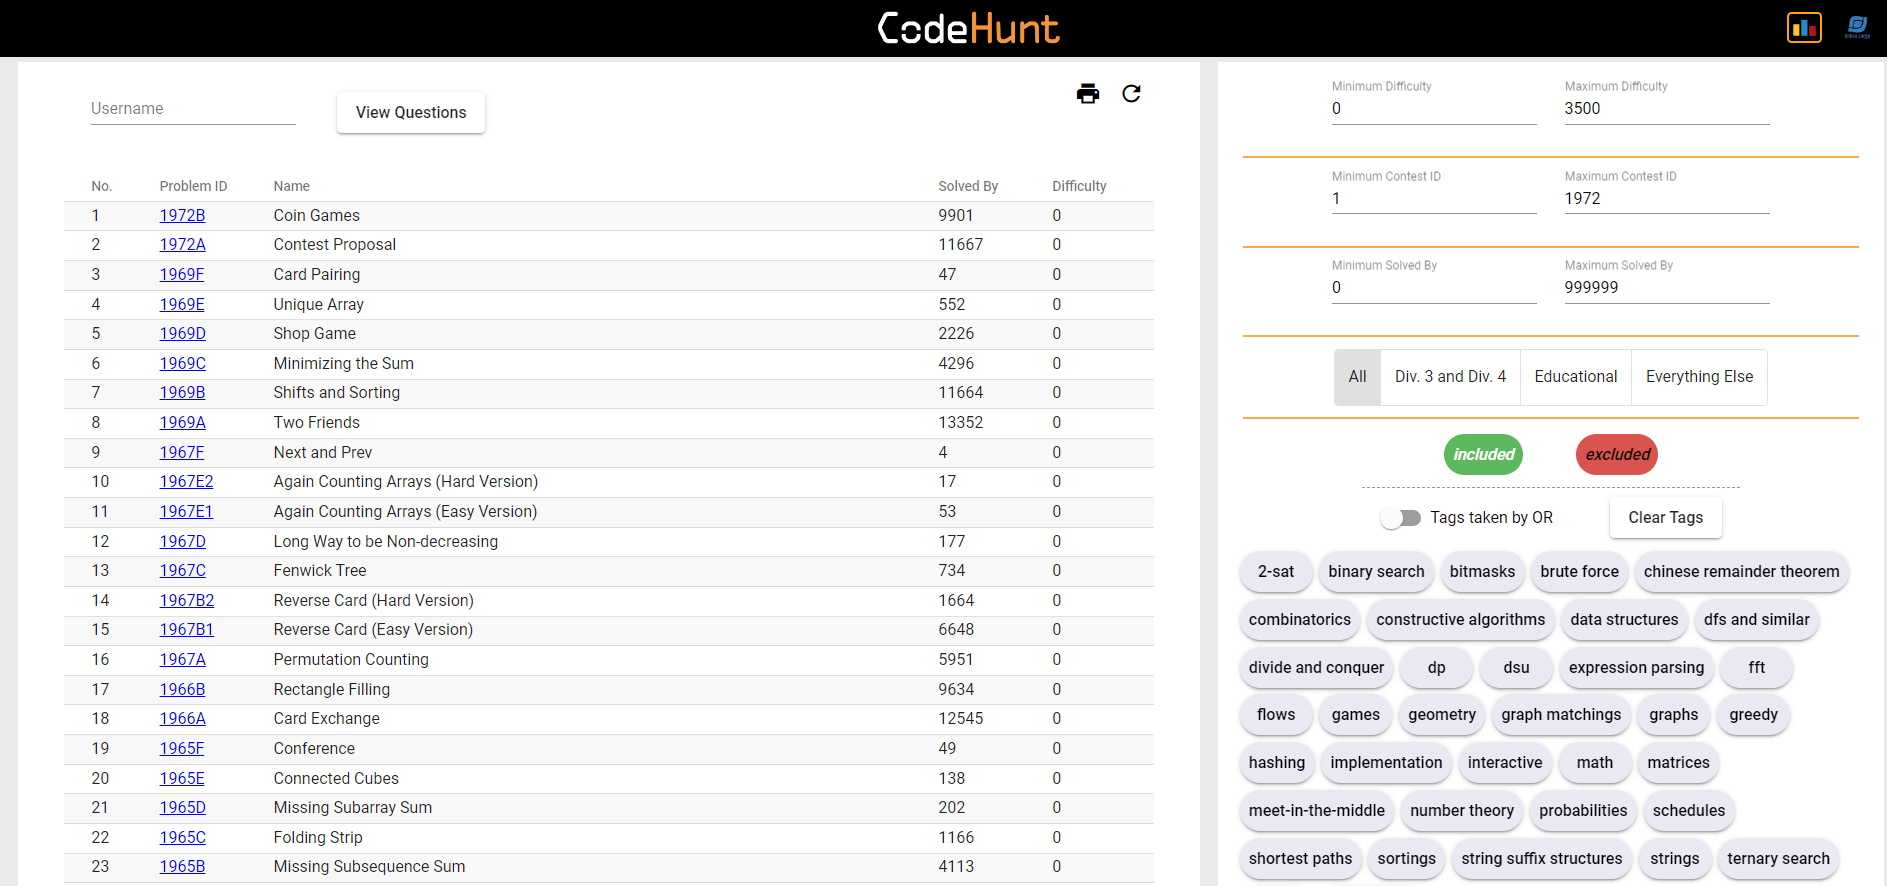
Task: Select the combinatorics tag
Action: pyautogui.click(x=1299, y=620)
